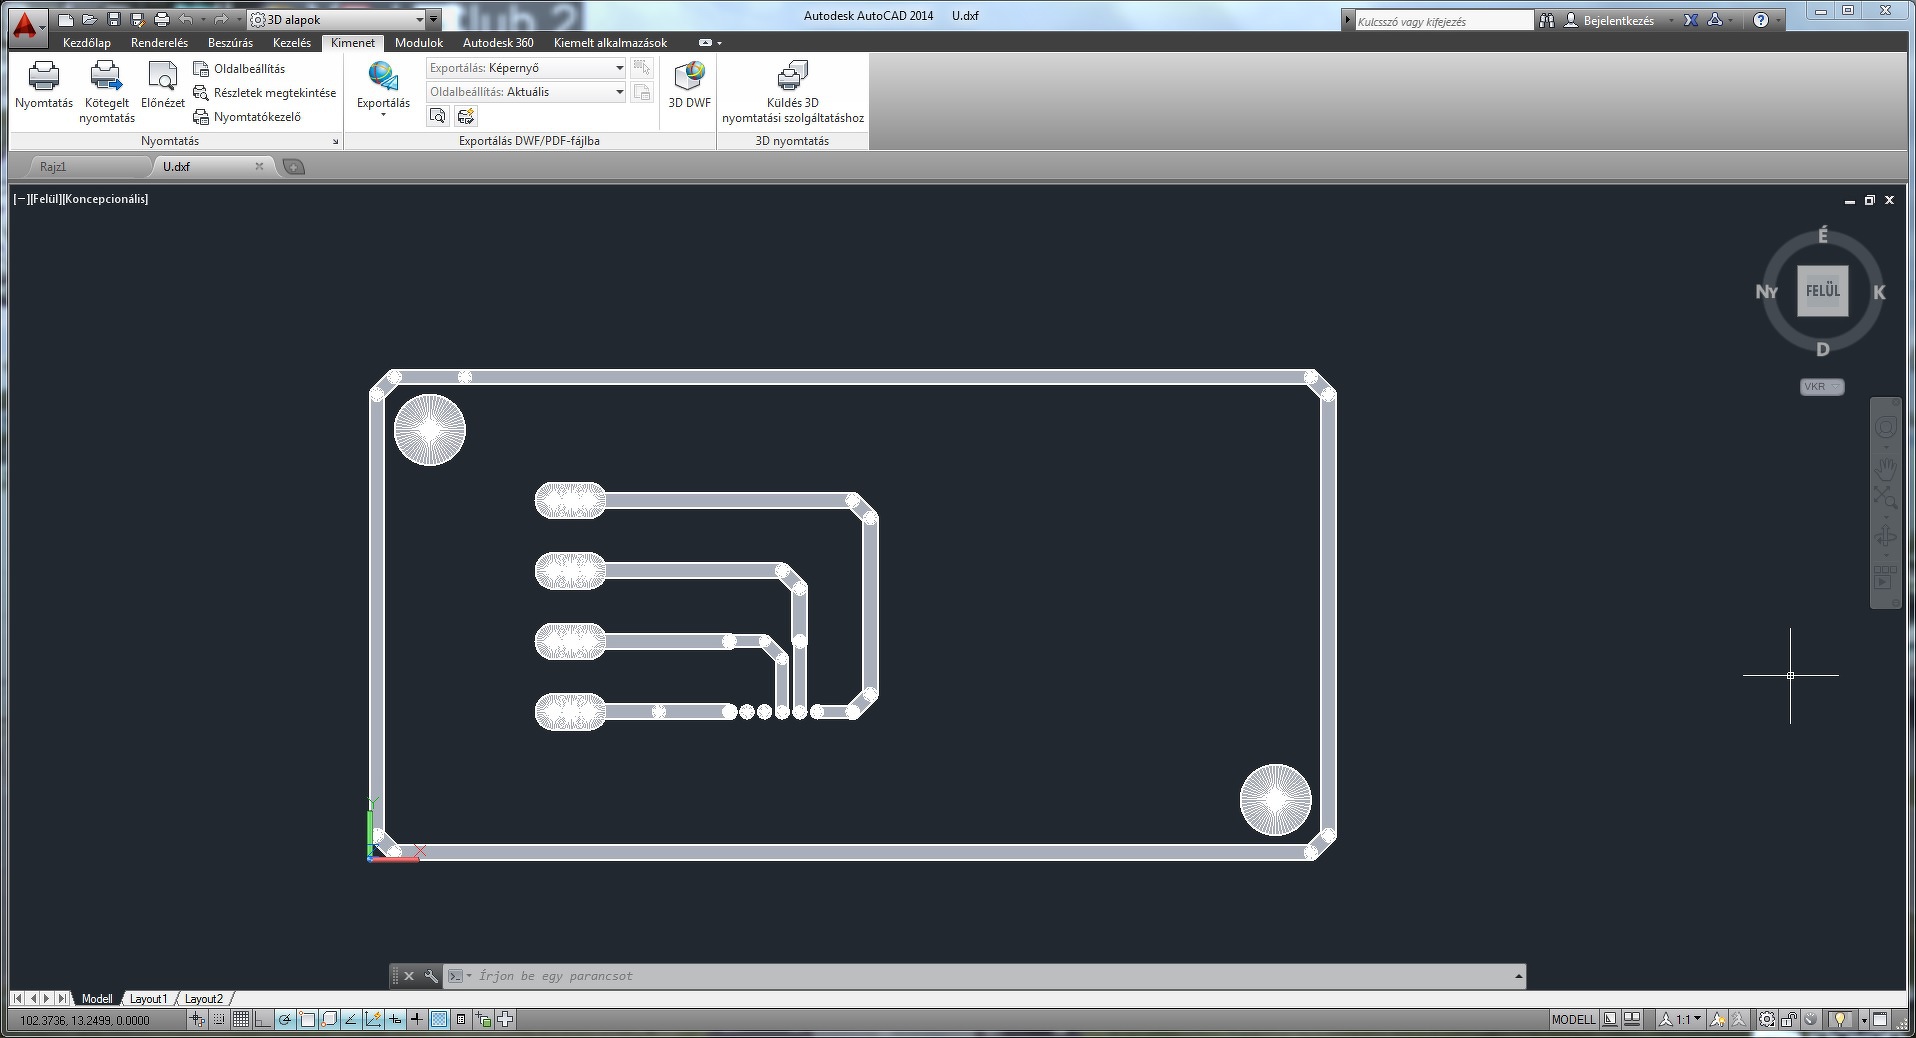Close the U.dxf drawing tab
Viewport: 1916px width, 1038px height.
point(259,166)
